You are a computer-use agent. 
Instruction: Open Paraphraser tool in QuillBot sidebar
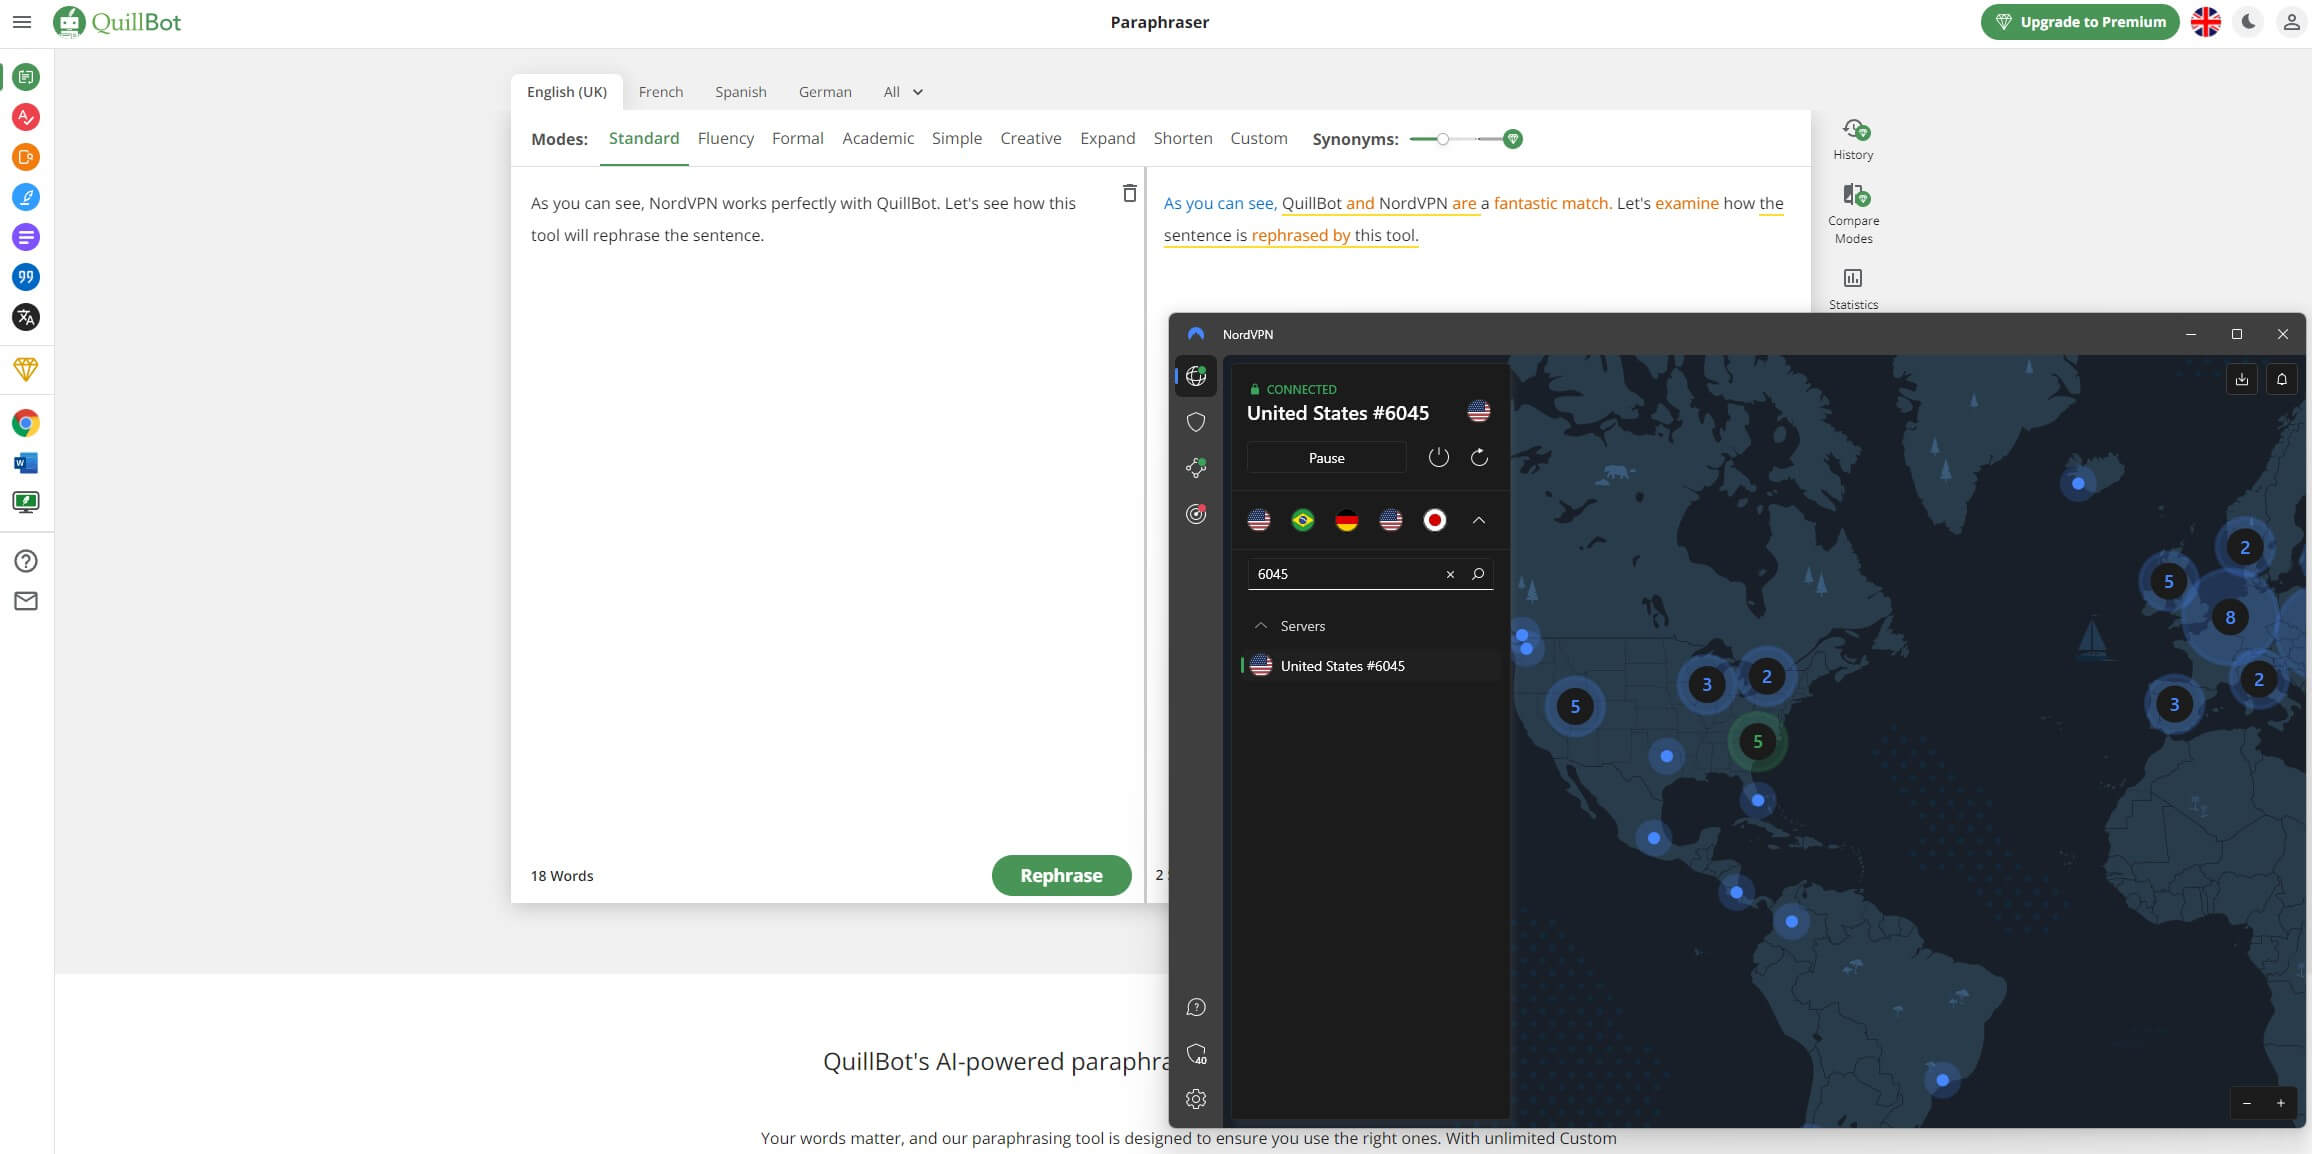(x=26, y=77)
